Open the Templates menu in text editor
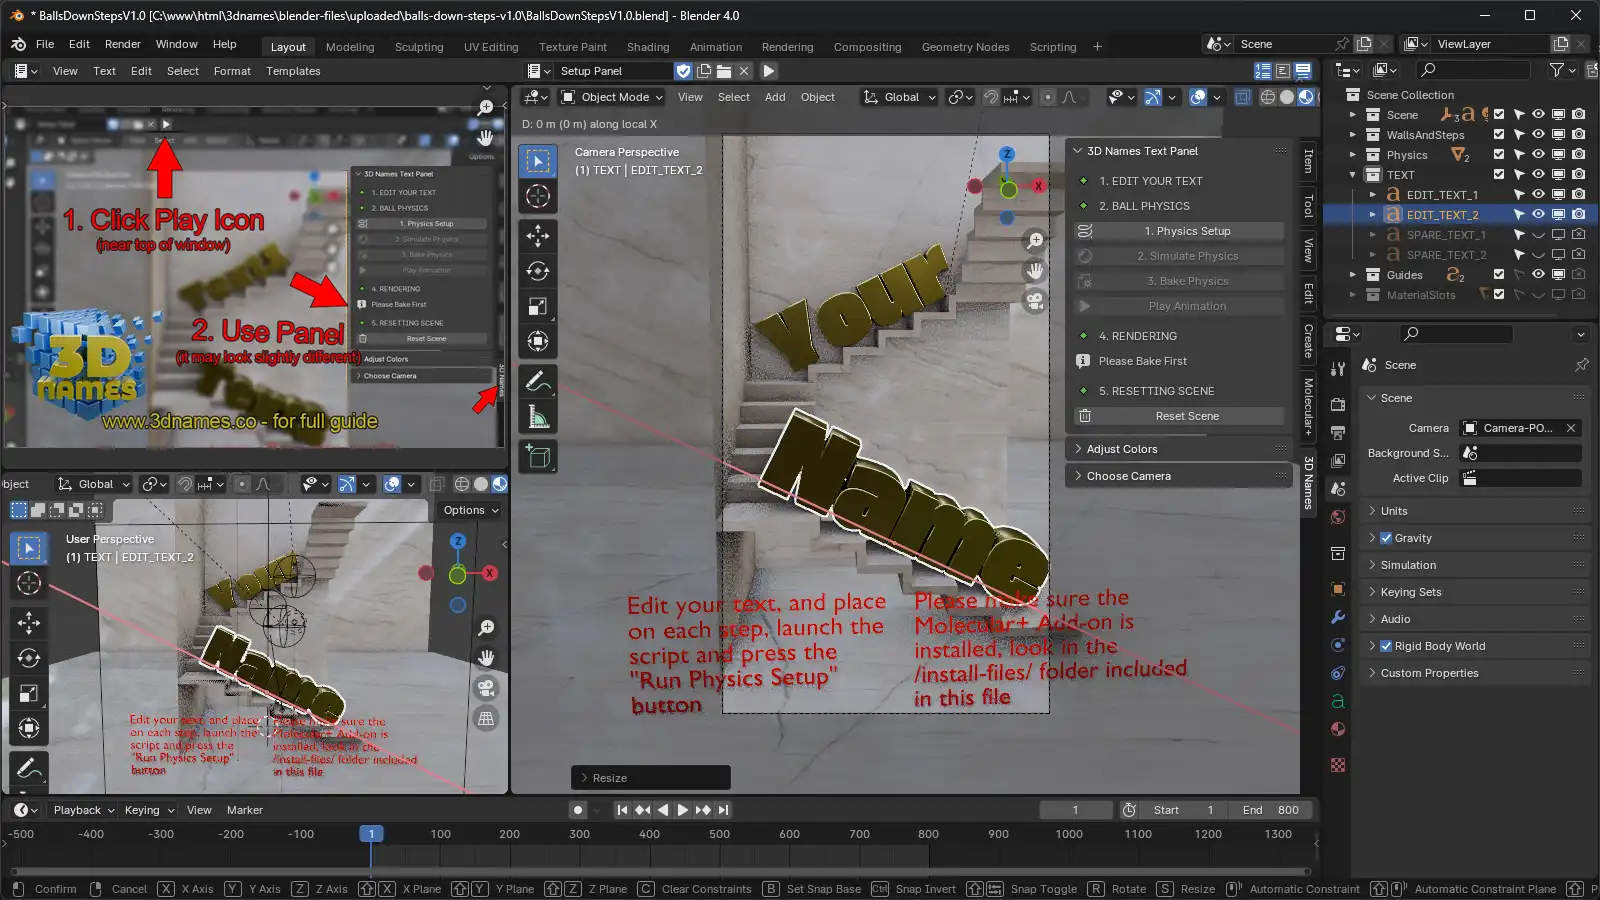The height and width of the screenshot is (900, 1600). 293,71
